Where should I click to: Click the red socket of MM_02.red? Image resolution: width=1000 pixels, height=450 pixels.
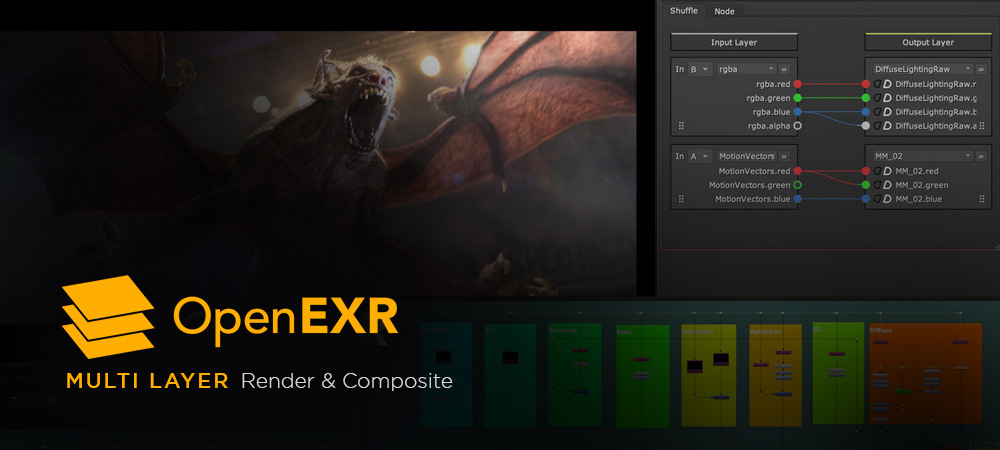click(865, 171)
